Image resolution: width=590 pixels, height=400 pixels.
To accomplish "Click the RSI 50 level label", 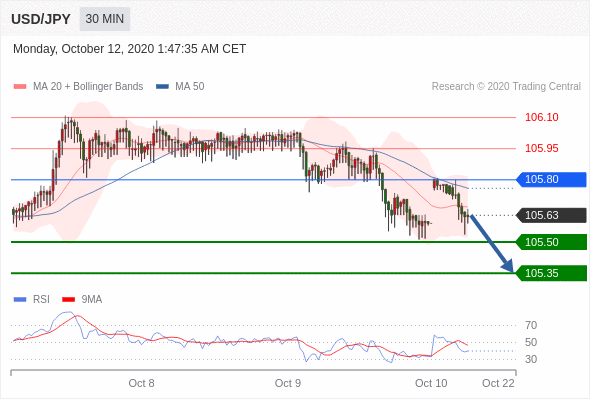I will coord(531,342).
